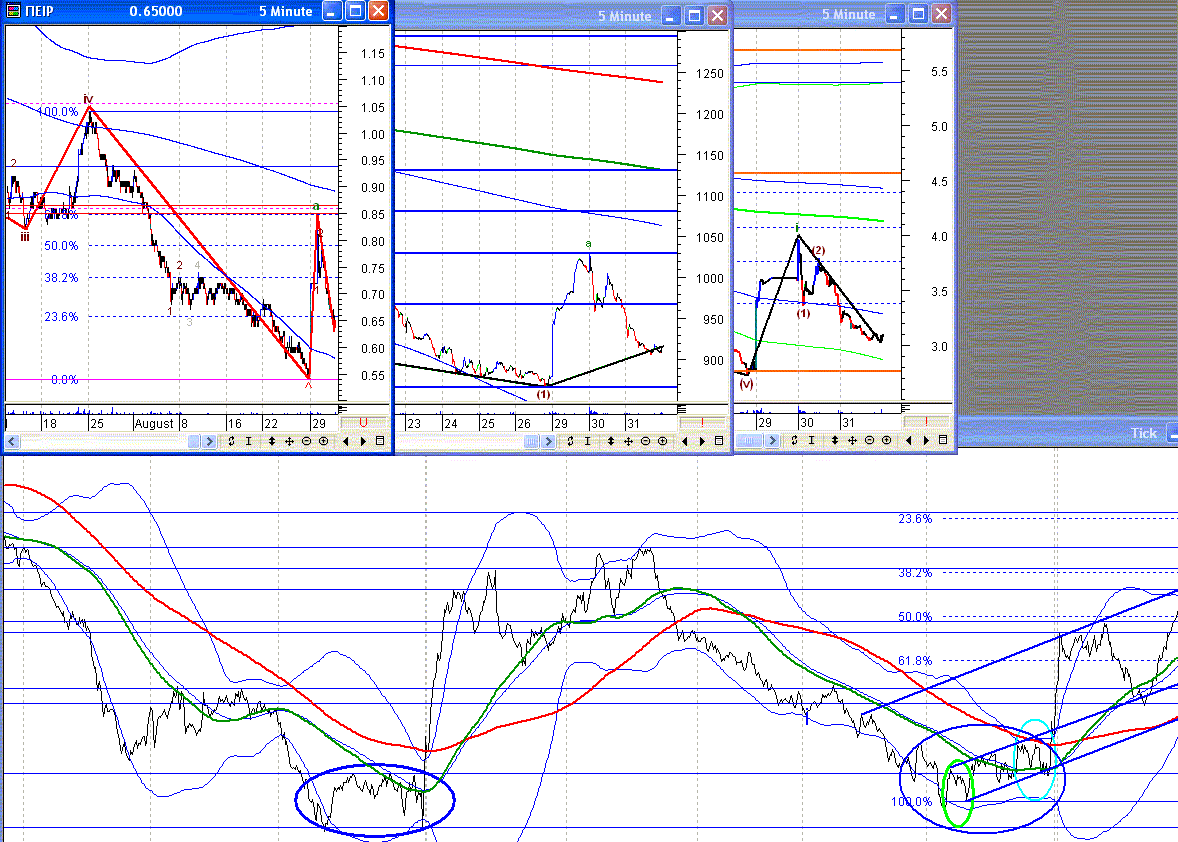The image size is (1178, 842).
Task: Click next triangle in middle 5 Minute window
Action: tap(702, 441)
